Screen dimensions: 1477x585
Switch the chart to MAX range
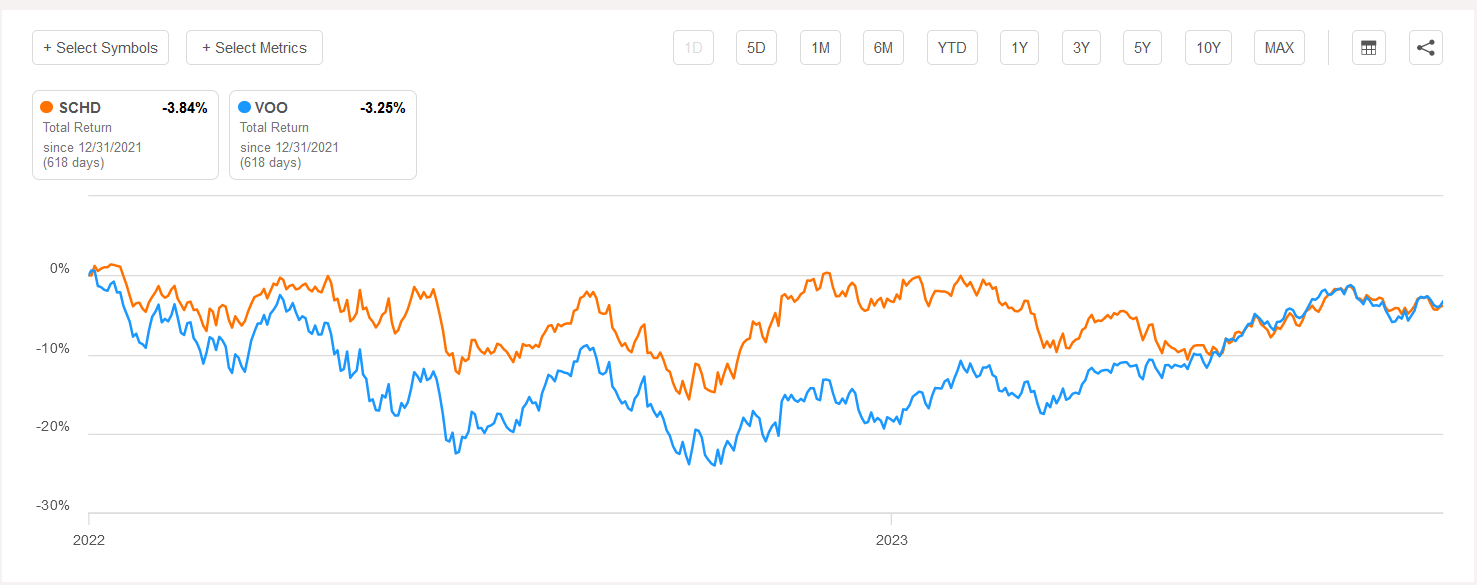(x=1278, y=47)
